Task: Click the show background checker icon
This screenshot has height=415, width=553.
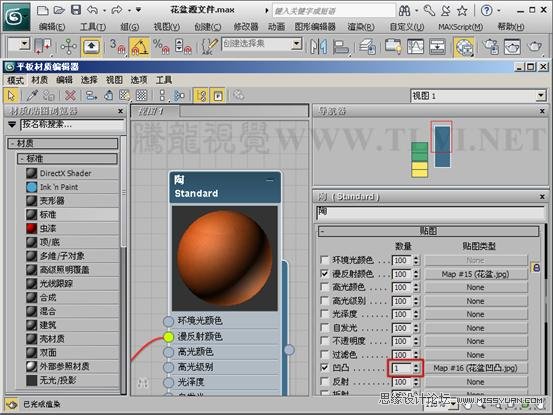Action: 141,96
